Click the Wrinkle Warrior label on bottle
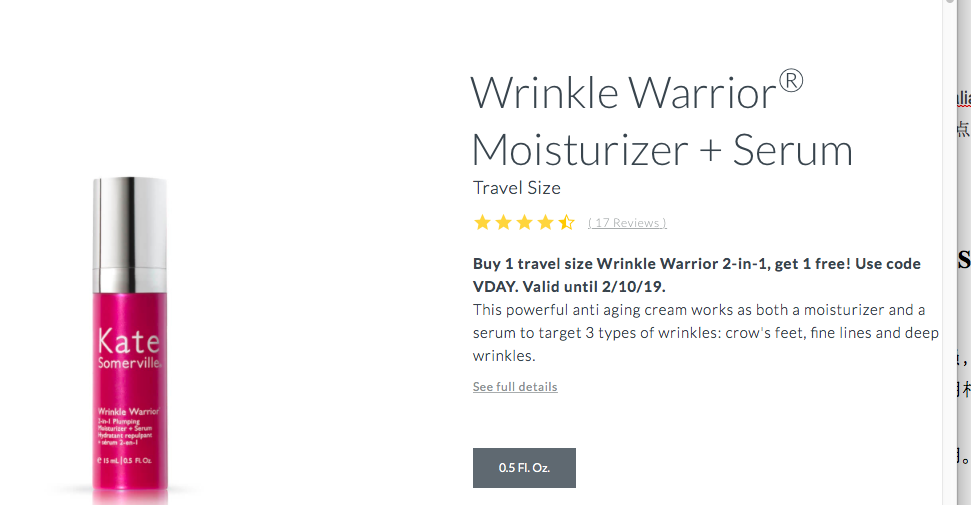Screen dimensions: 971x505 tap(128, 411)
